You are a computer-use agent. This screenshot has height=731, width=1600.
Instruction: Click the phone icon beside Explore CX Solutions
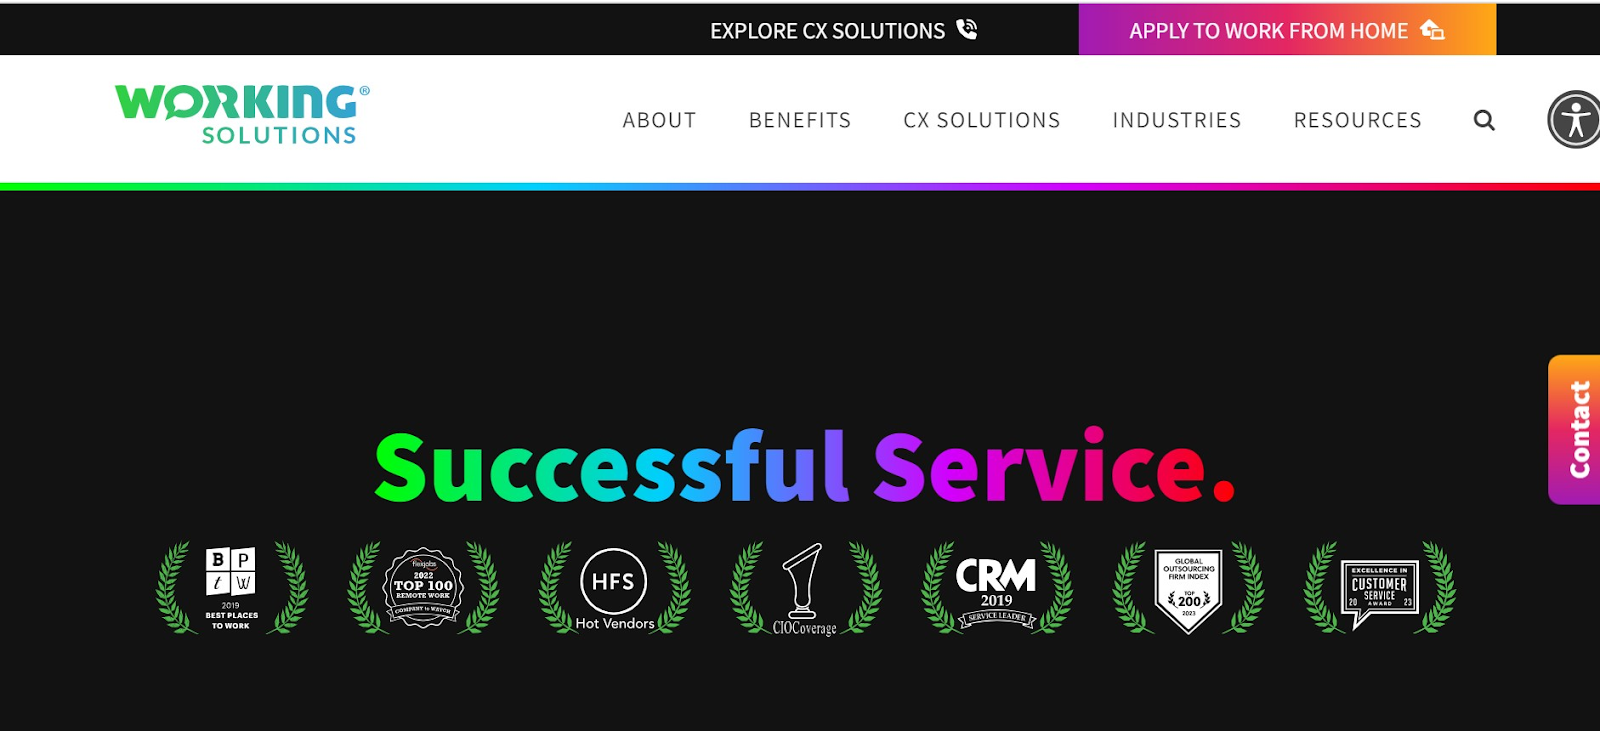(x=966, y=29)
